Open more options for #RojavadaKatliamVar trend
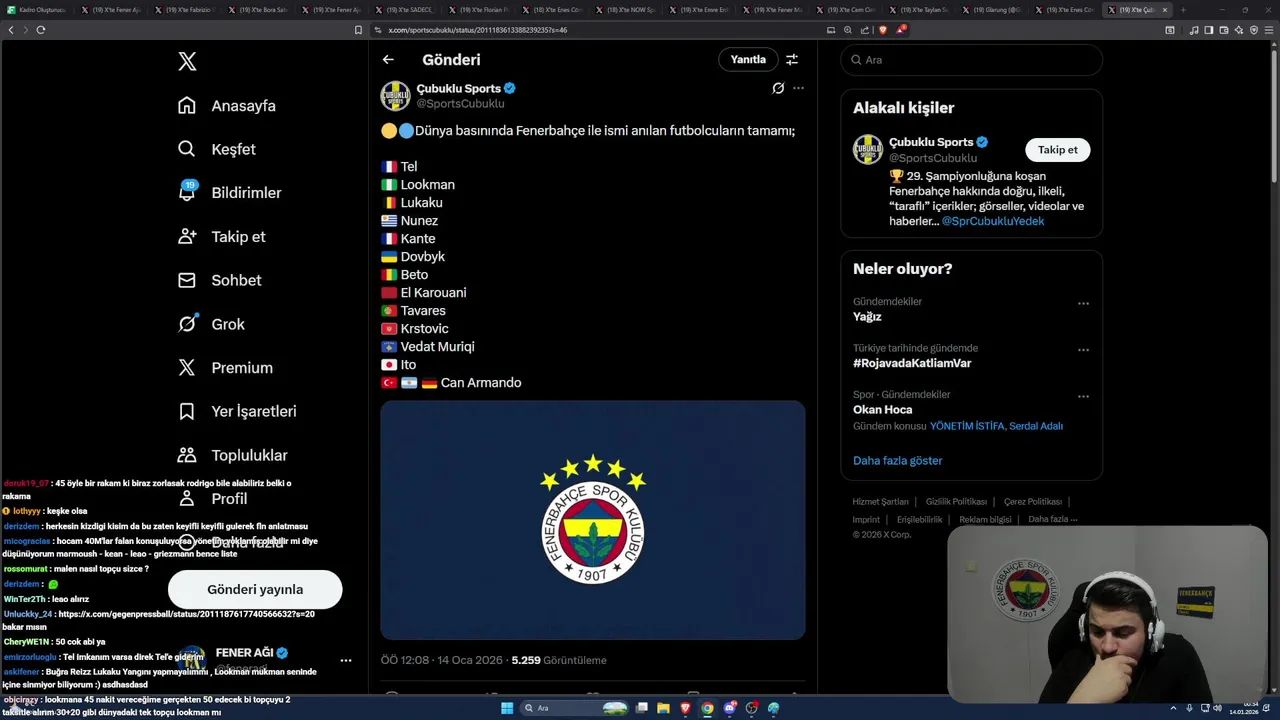 pos(1083,351)
